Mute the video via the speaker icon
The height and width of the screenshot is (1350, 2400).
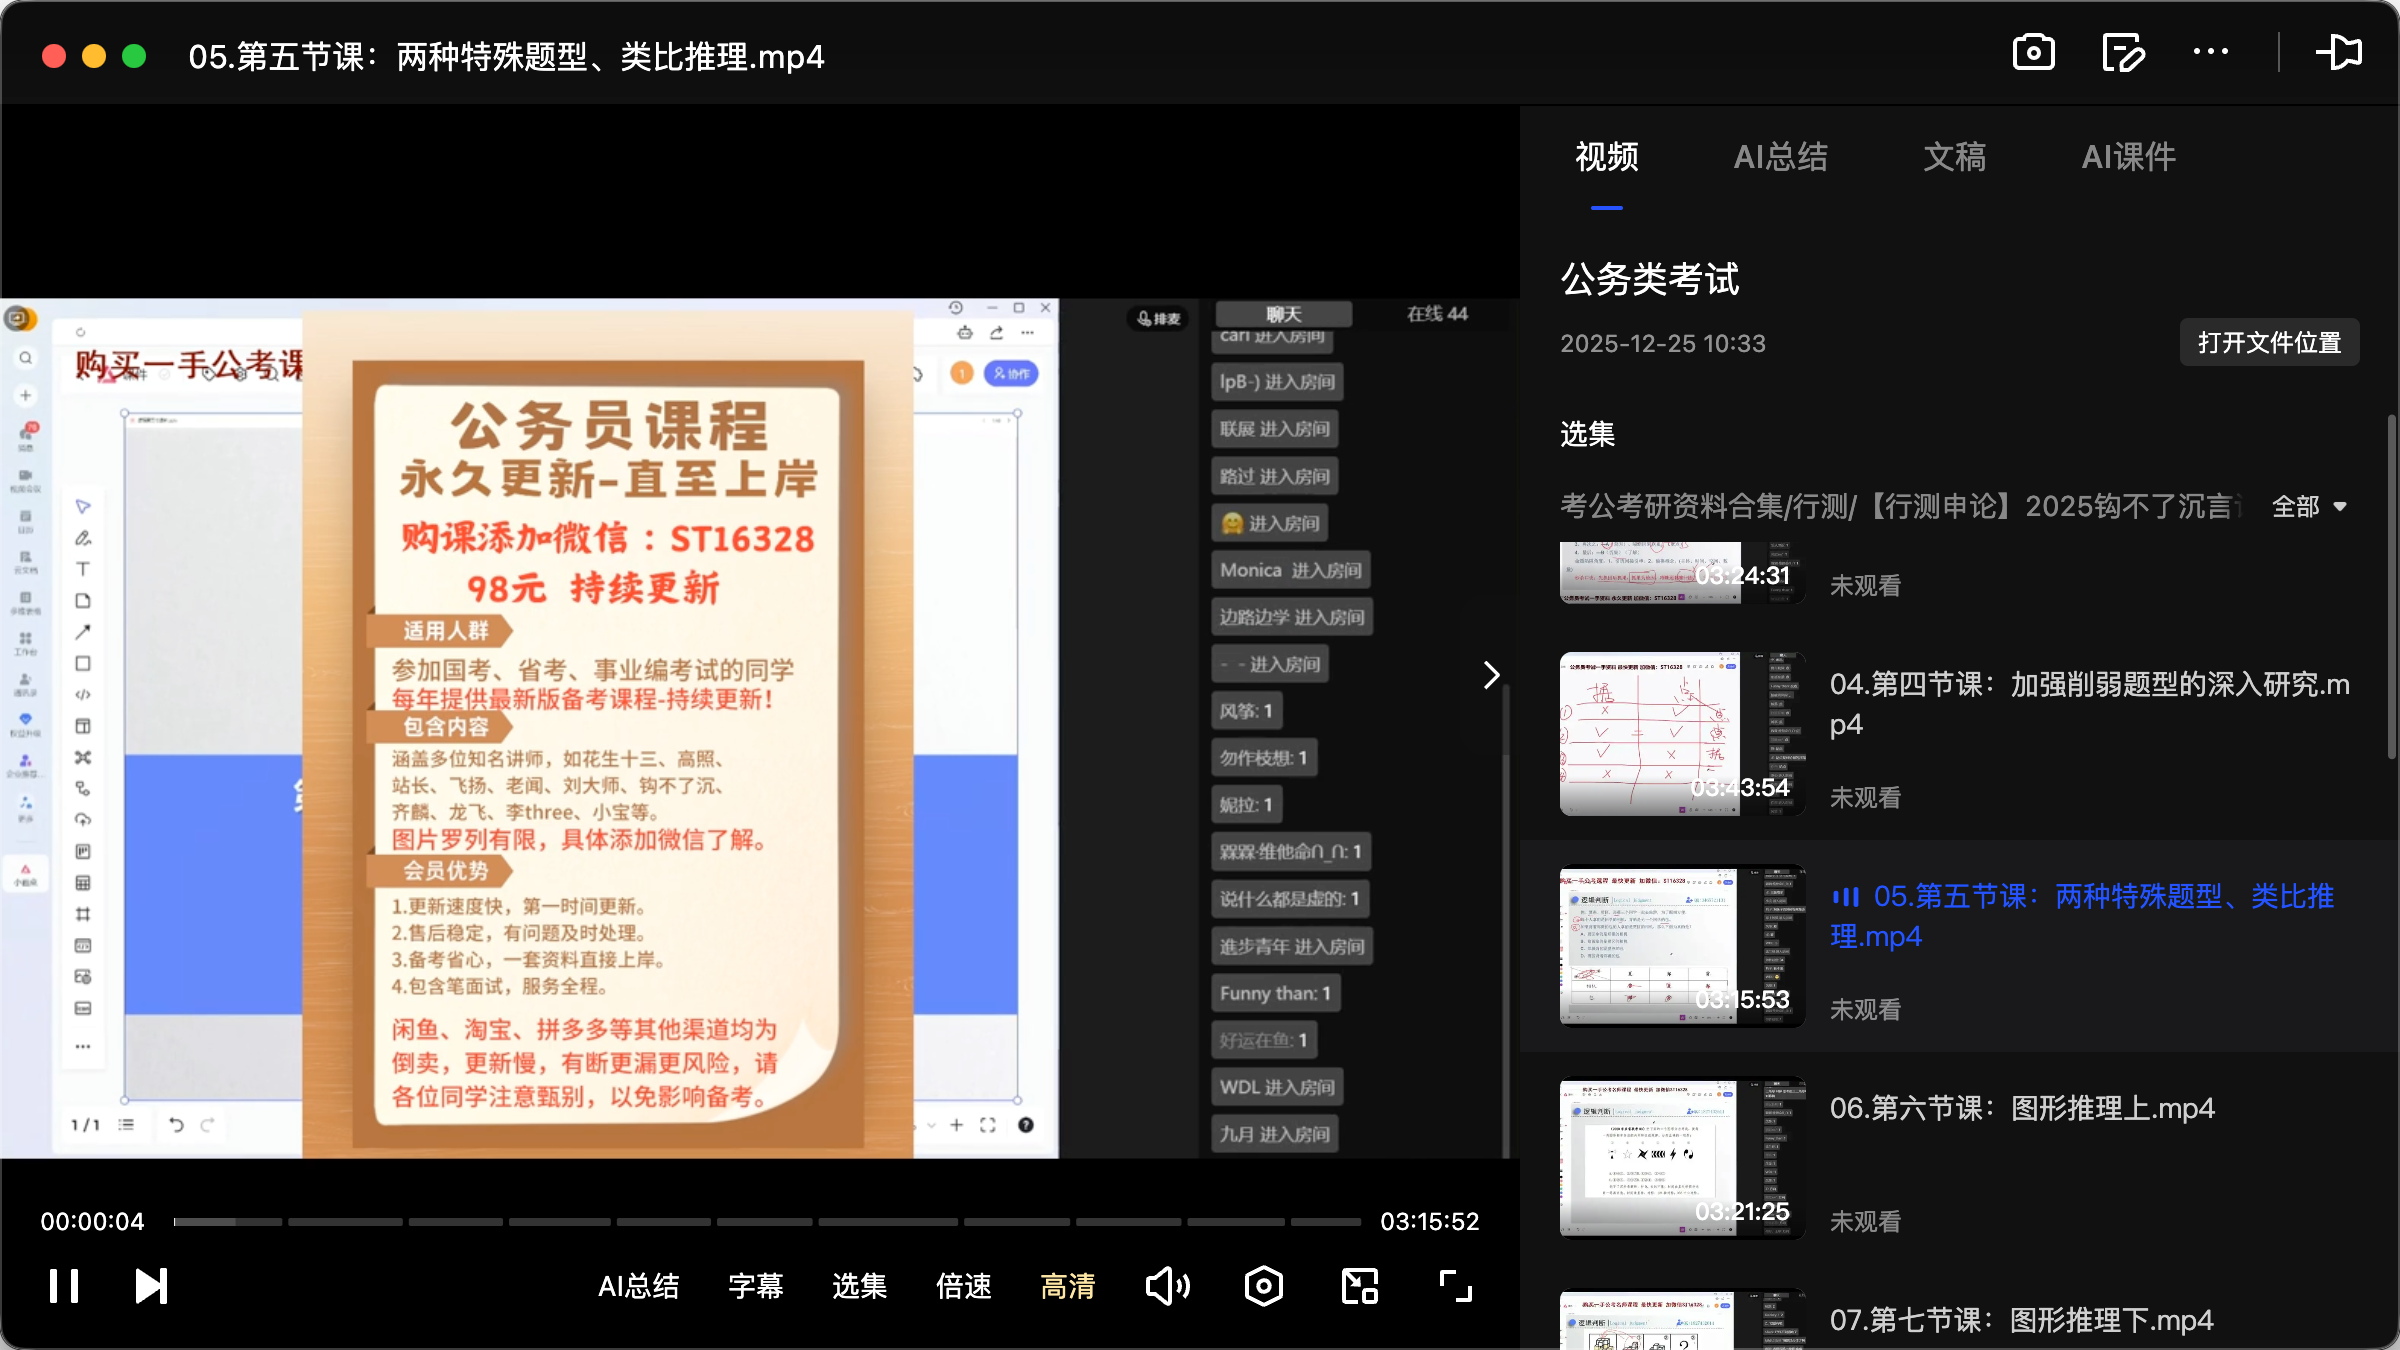point(1167,1286)
